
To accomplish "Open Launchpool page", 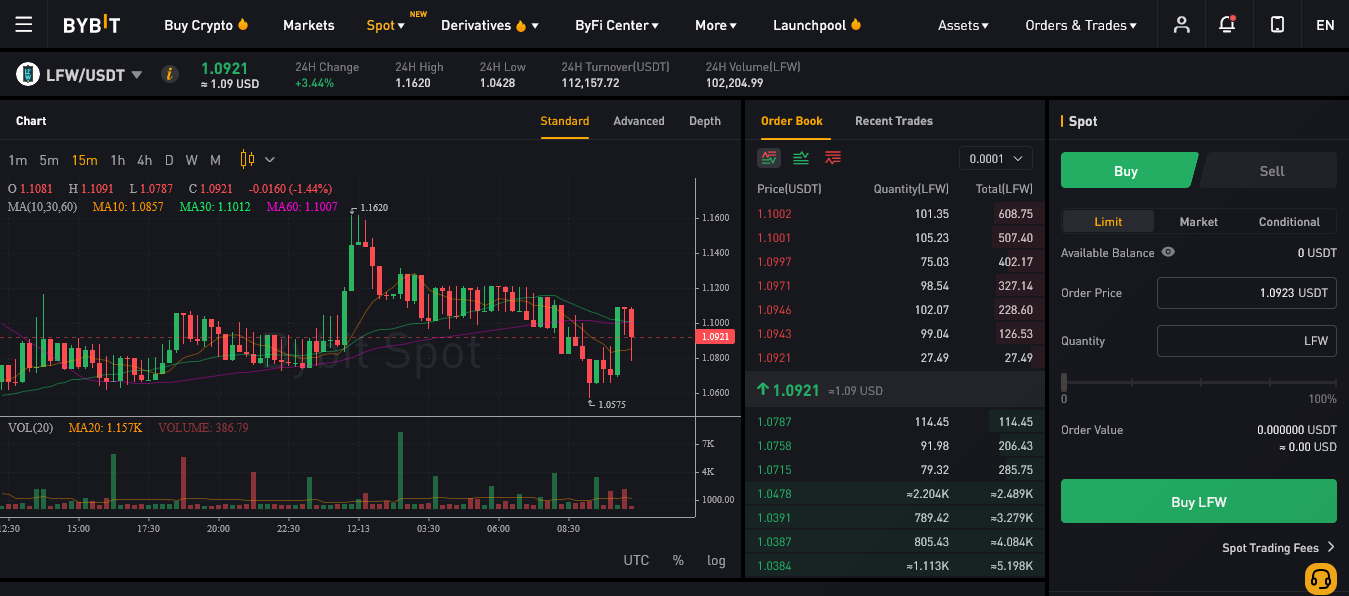I will click(809, 25).
